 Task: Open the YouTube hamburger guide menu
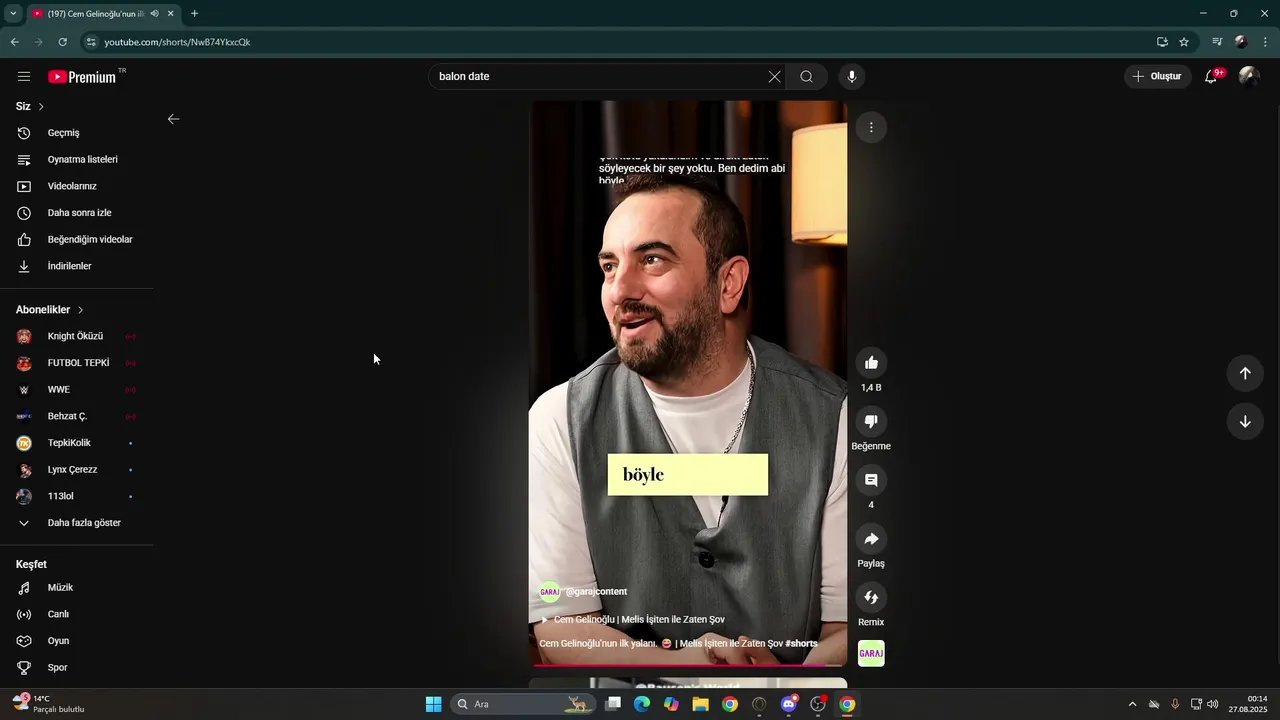[24, 76]
